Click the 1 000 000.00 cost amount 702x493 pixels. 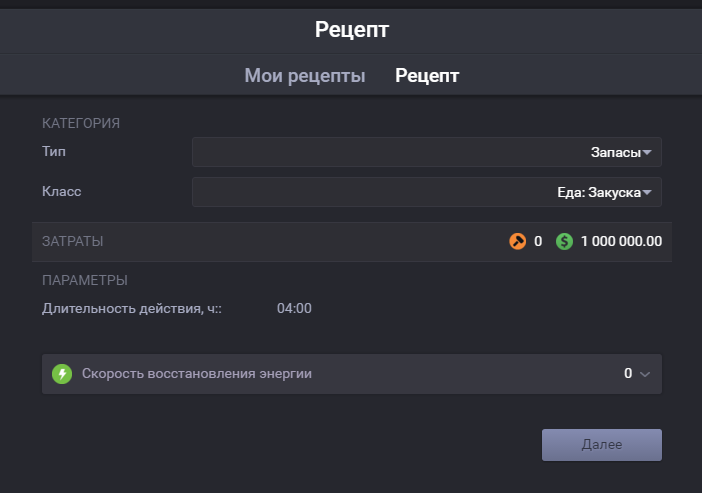(x=621, y=241)
